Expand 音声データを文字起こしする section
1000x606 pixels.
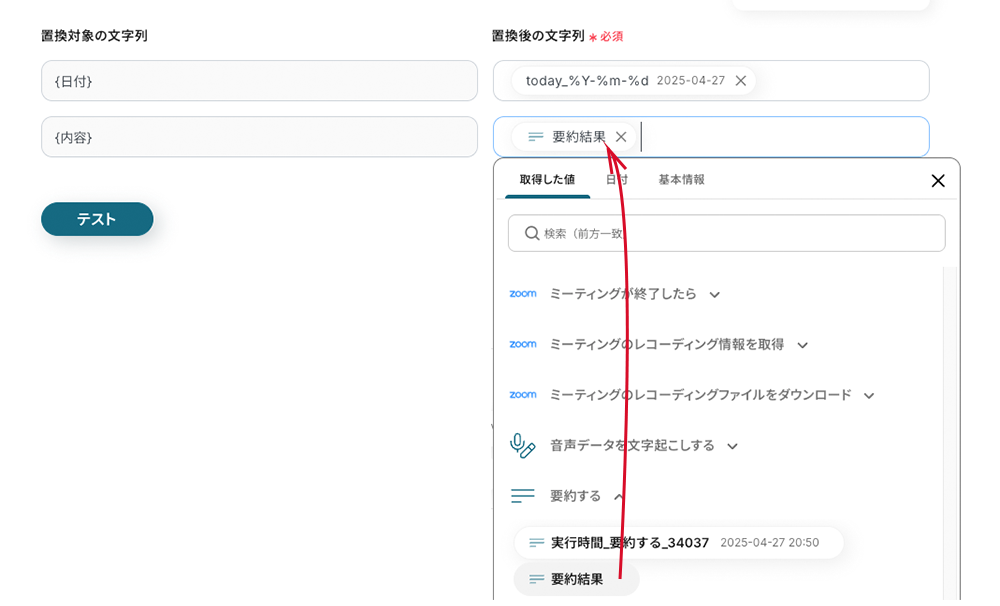[x=732, y=447]
